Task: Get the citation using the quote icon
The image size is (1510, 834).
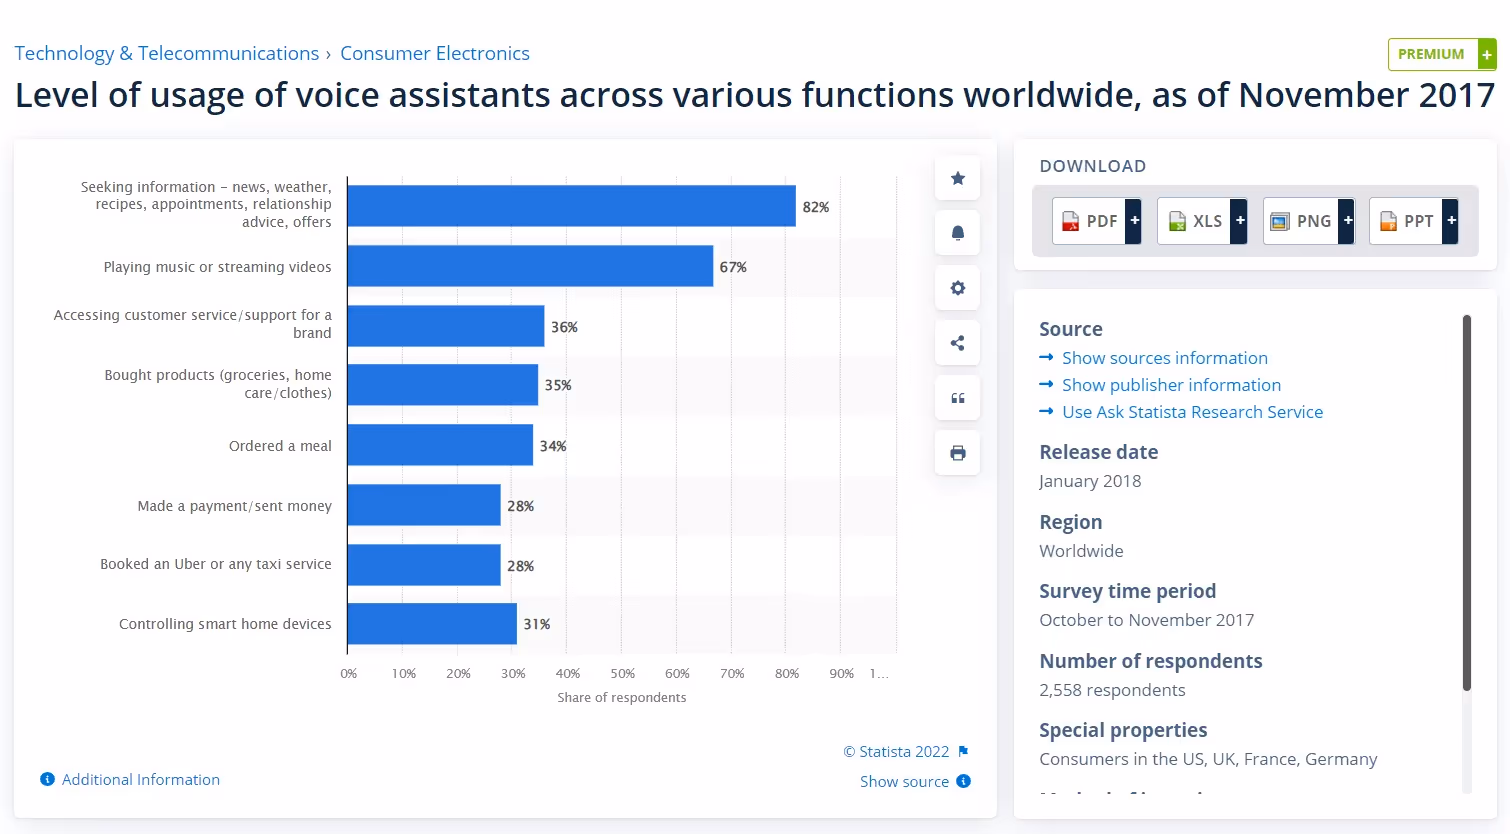Action: pos(957,397)
